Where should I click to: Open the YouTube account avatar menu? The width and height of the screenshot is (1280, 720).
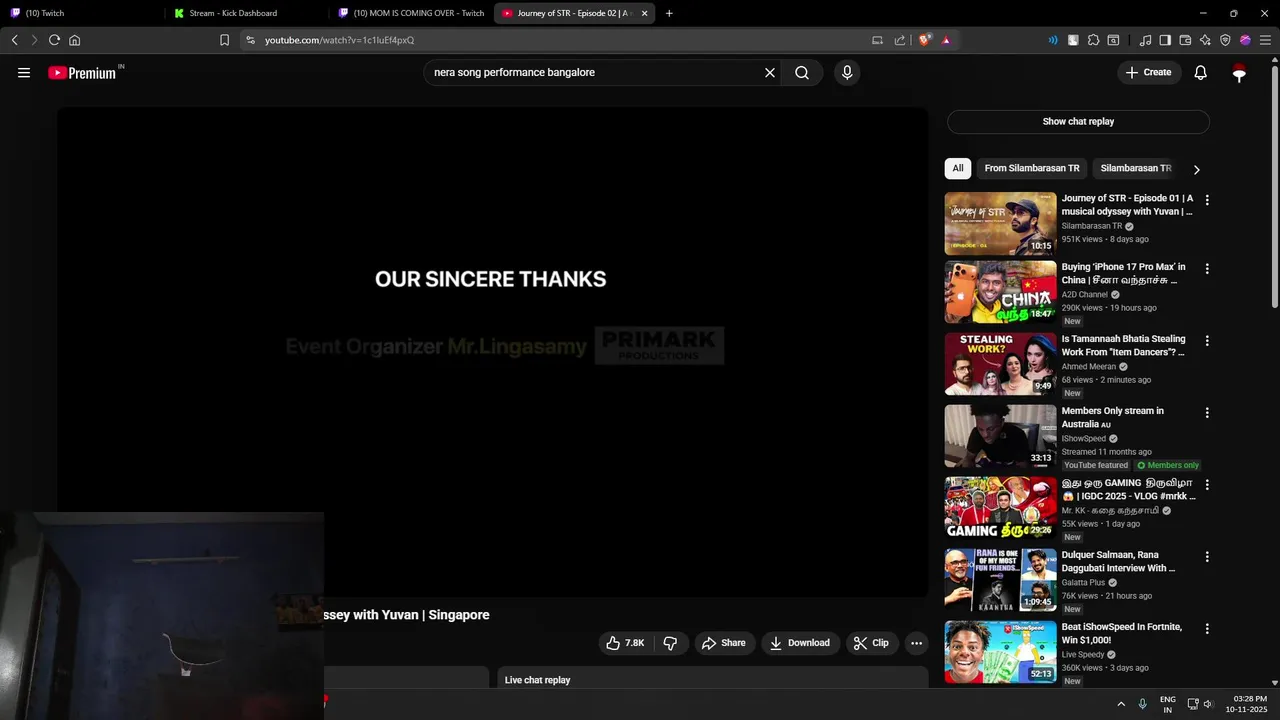coord(1239,72)
